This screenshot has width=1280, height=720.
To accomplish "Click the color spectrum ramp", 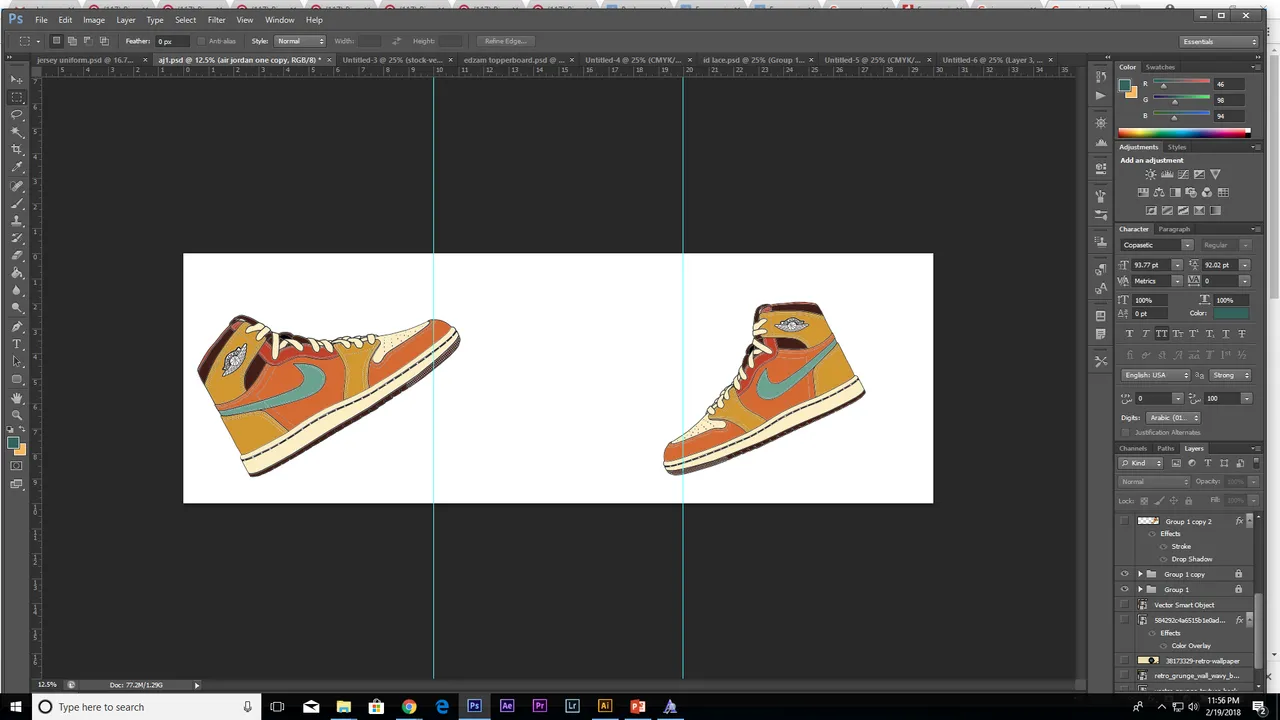I will click(x=1183, y=132).
